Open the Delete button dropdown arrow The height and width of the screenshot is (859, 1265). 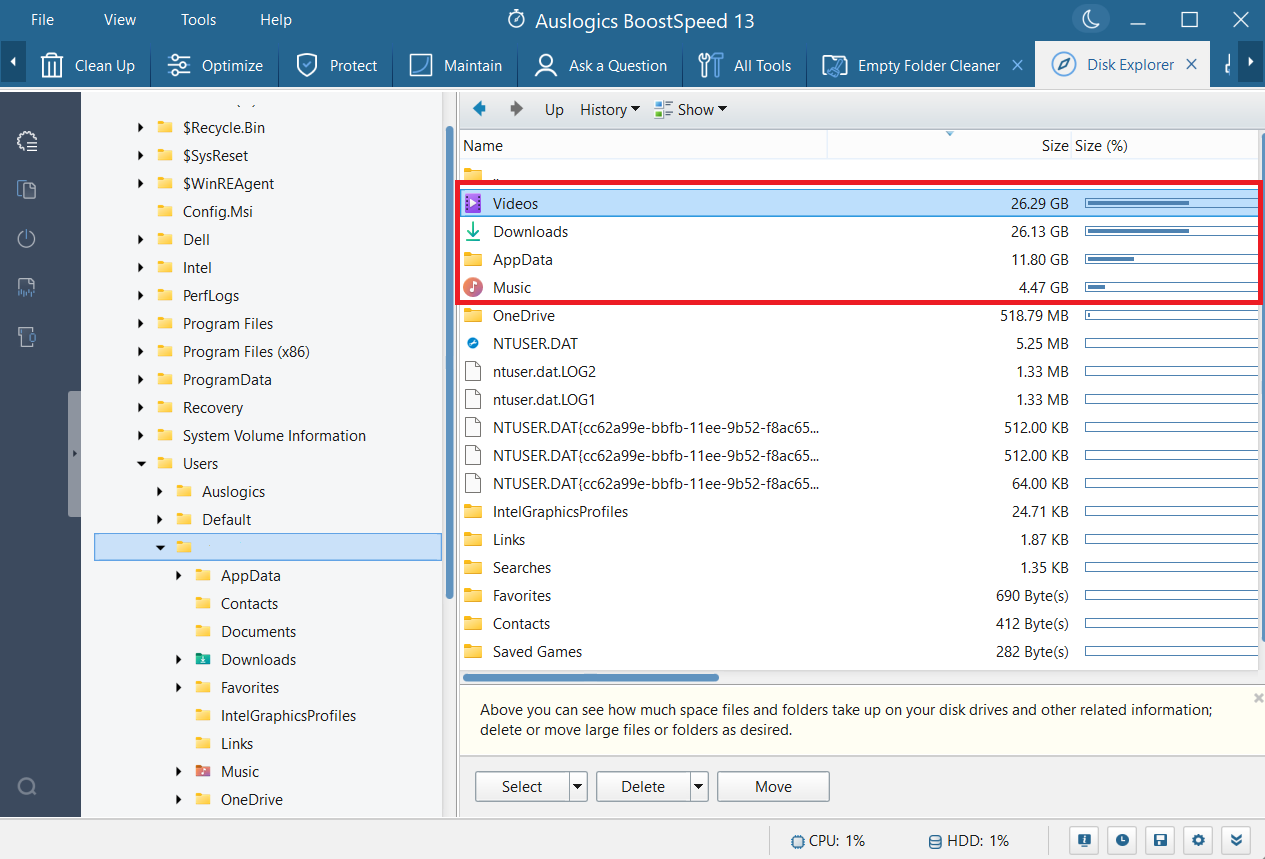point(699,787)
